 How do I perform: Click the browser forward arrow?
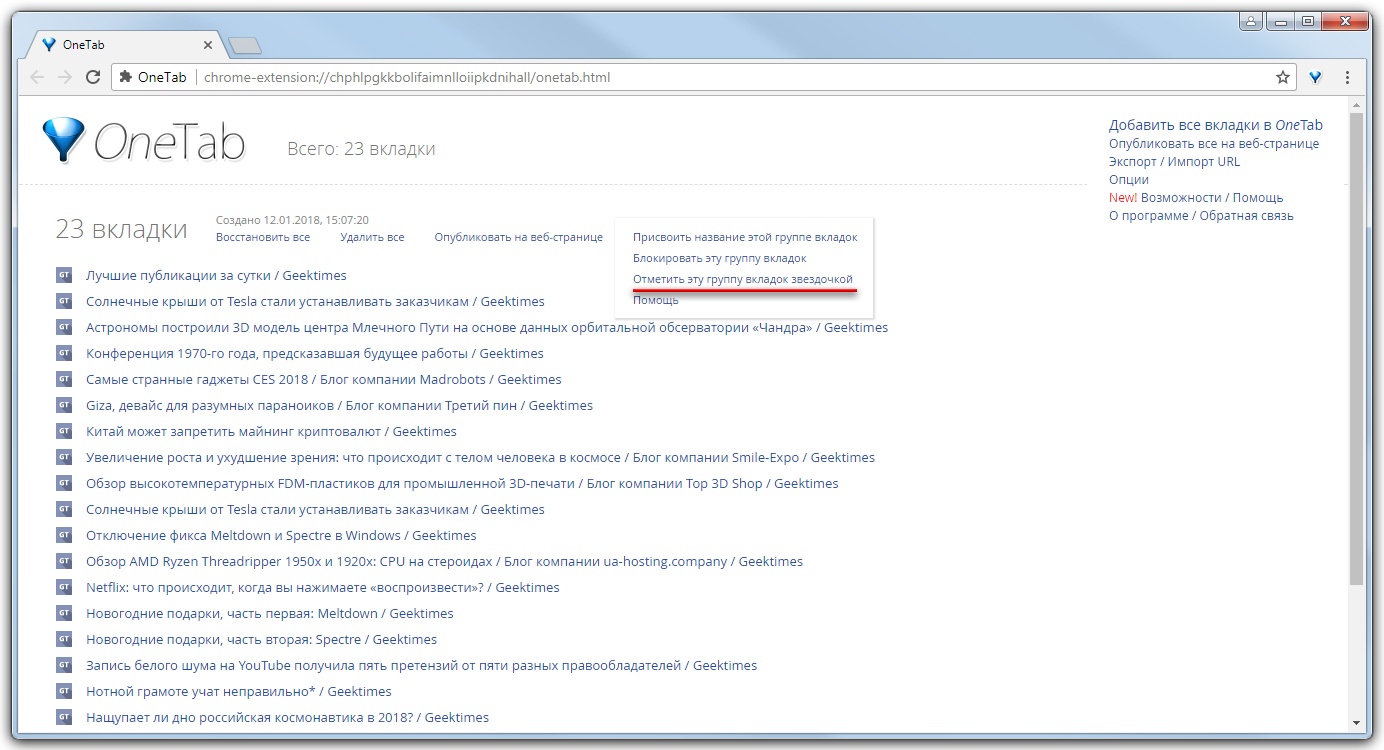(65, 77)
